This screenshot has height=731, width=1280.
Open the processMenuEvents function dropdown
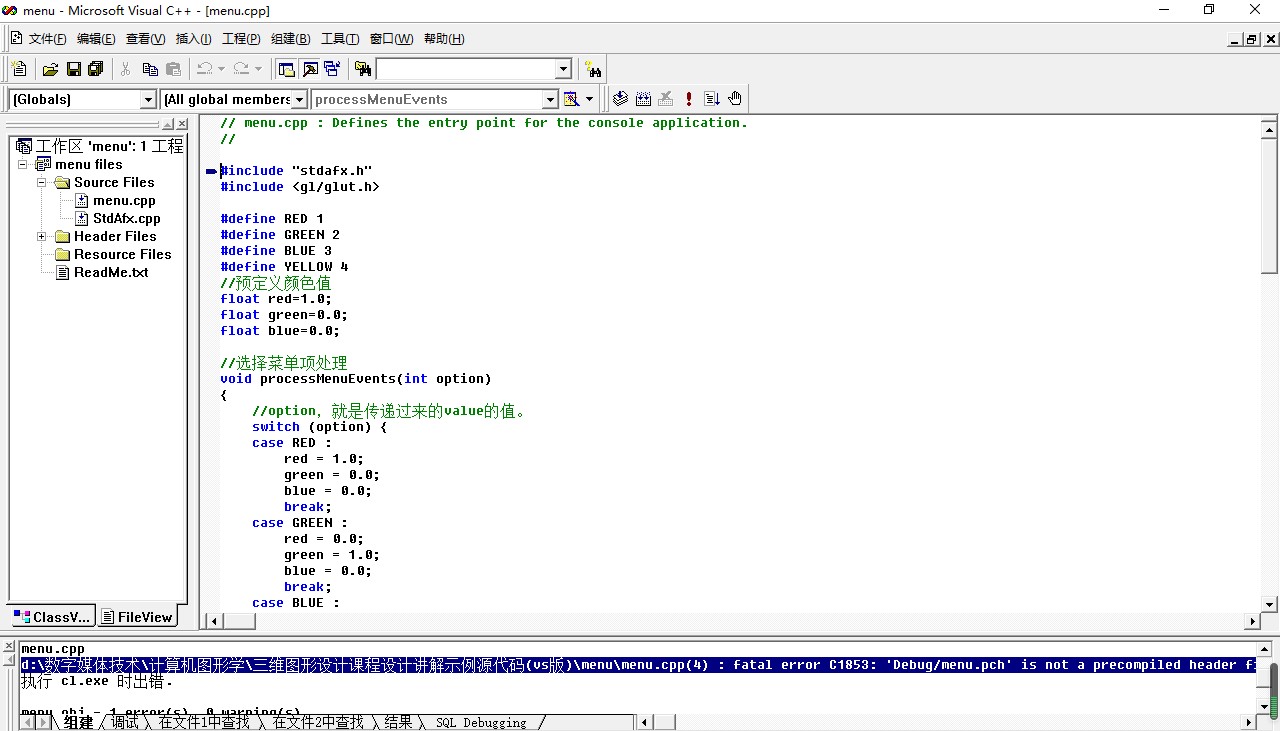(x=550, y=99)
